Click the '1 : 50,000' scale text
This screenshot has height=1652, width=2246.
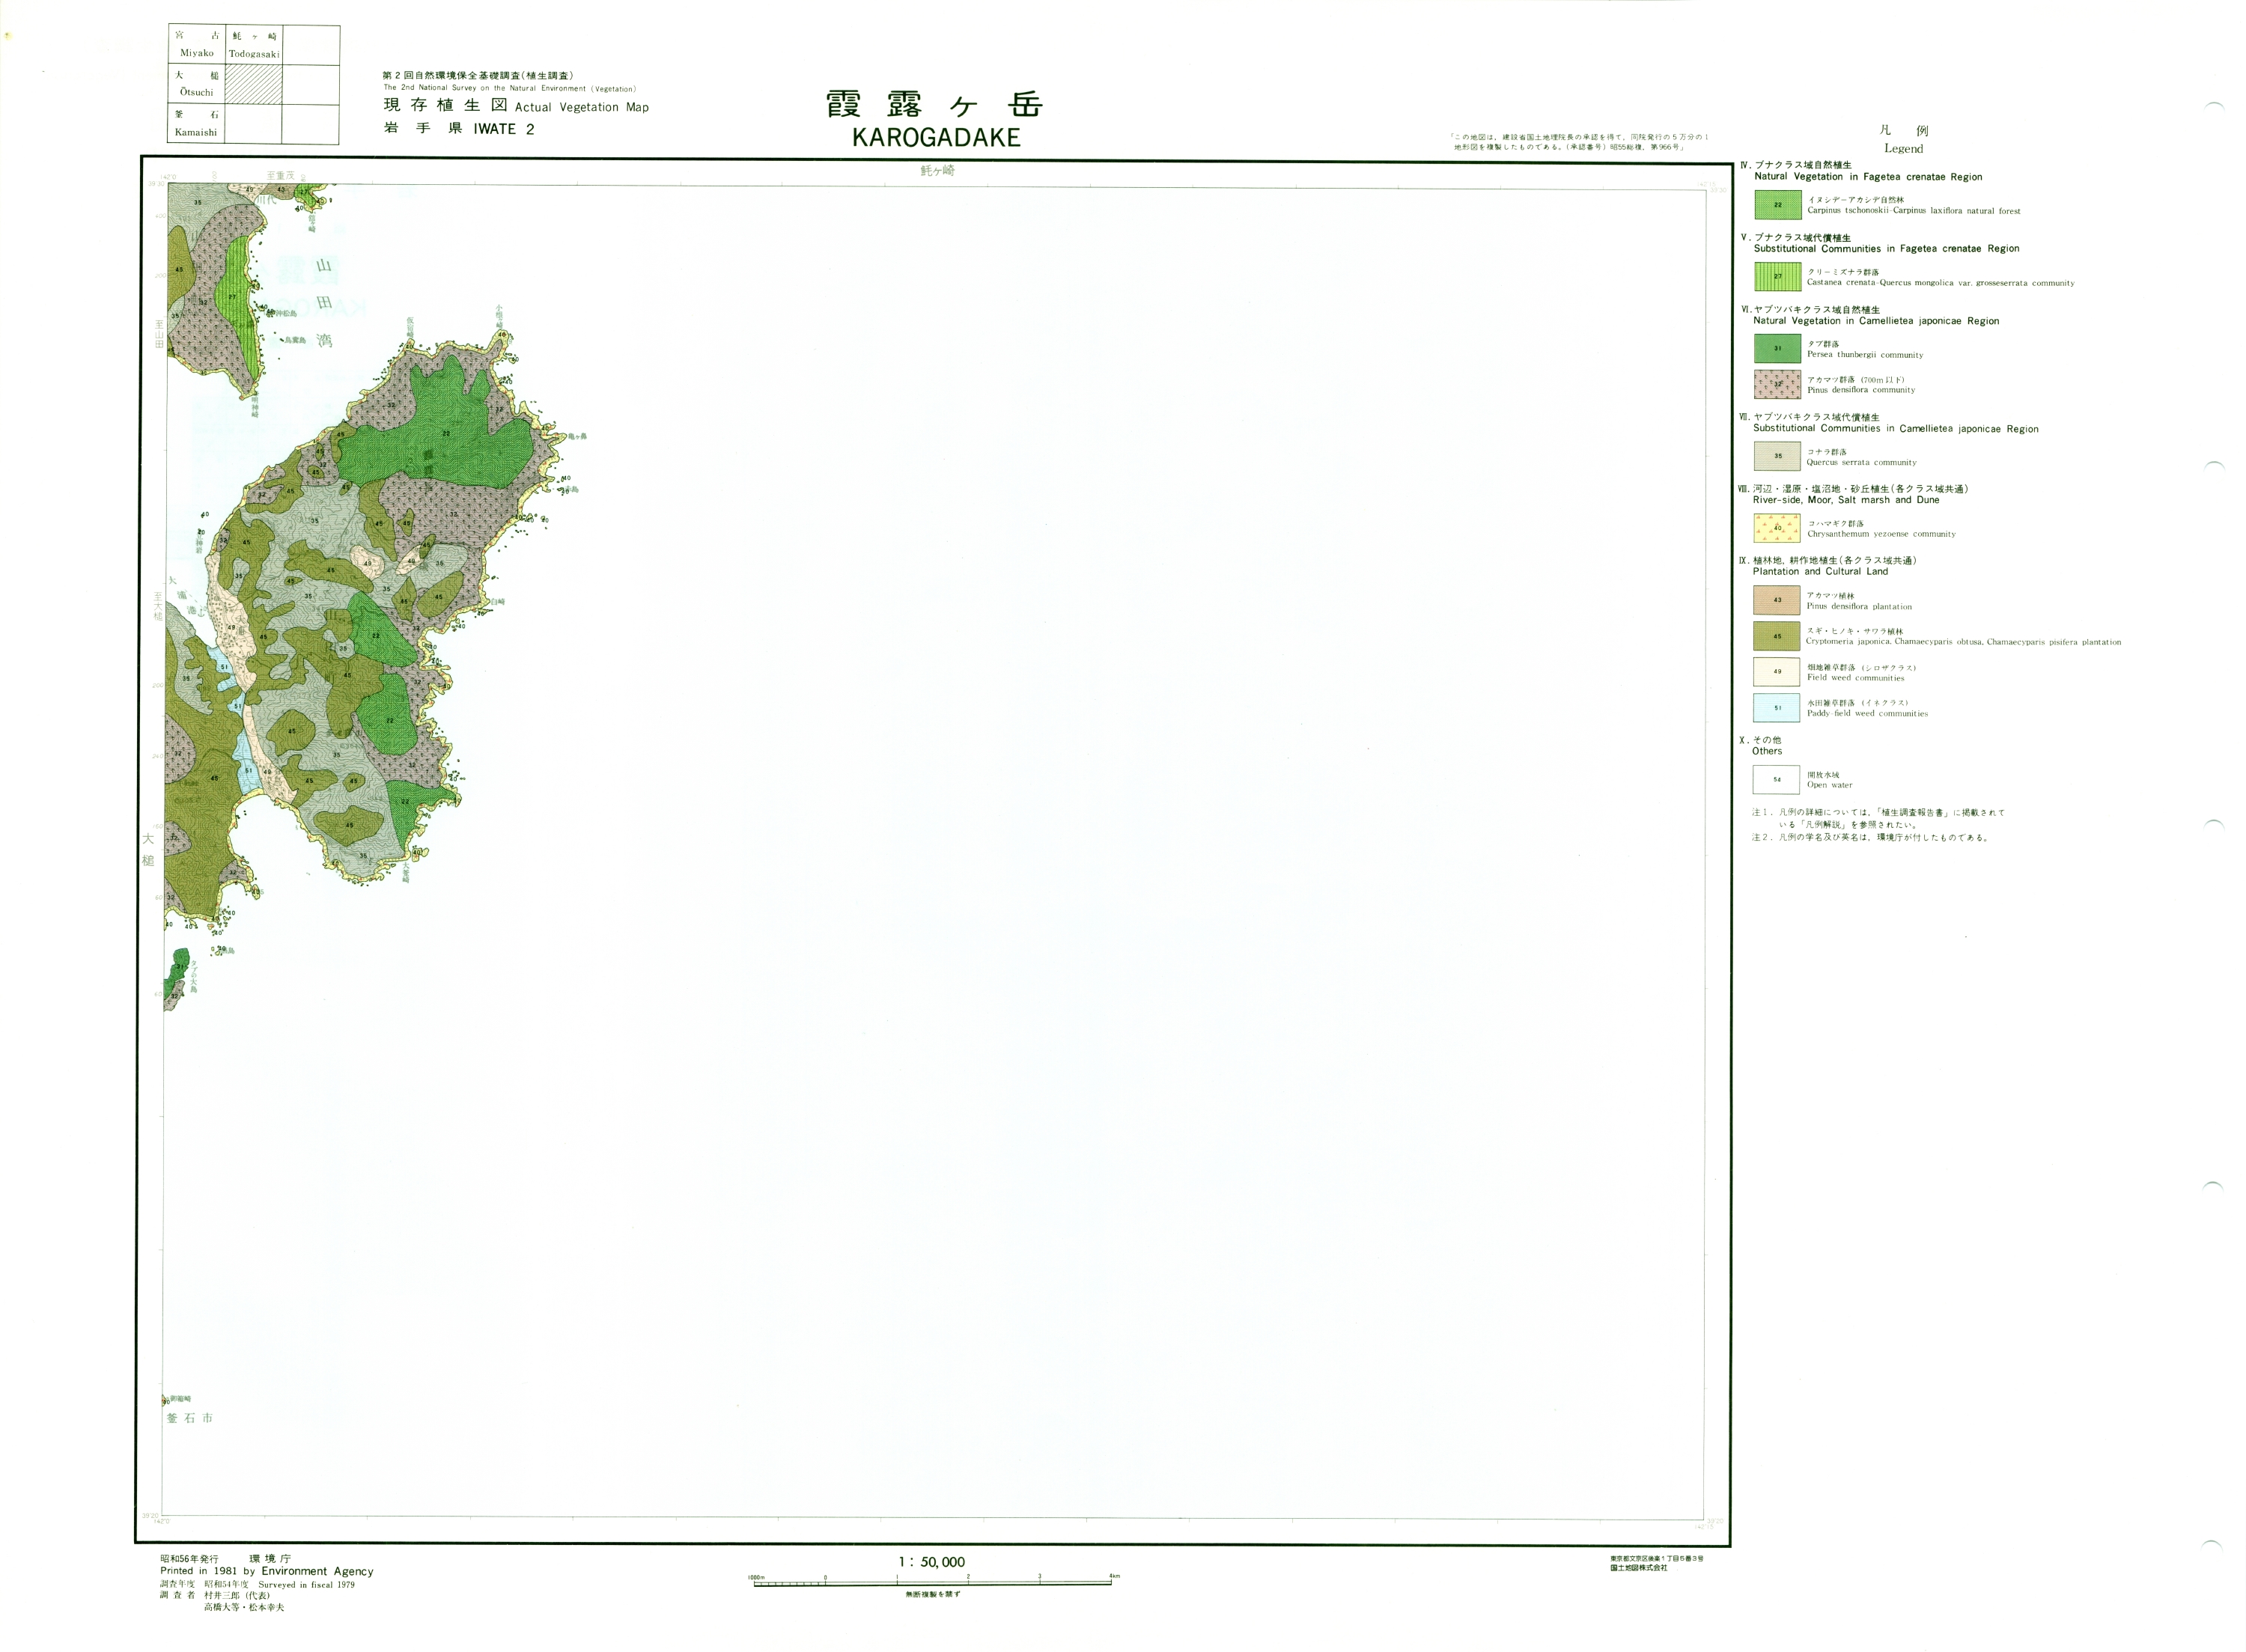(x=932, y=1562)
